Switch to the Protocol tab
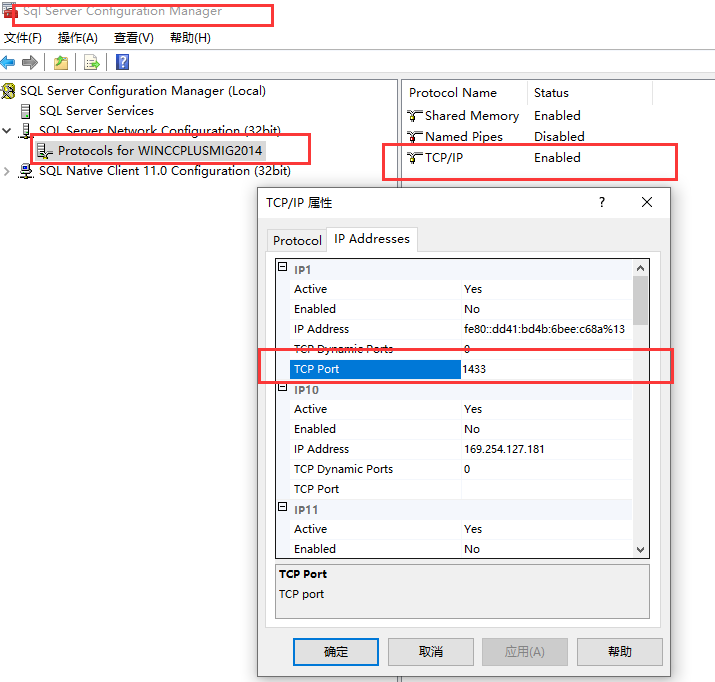The width and height of the screenshot is (715, 682). 297,240
